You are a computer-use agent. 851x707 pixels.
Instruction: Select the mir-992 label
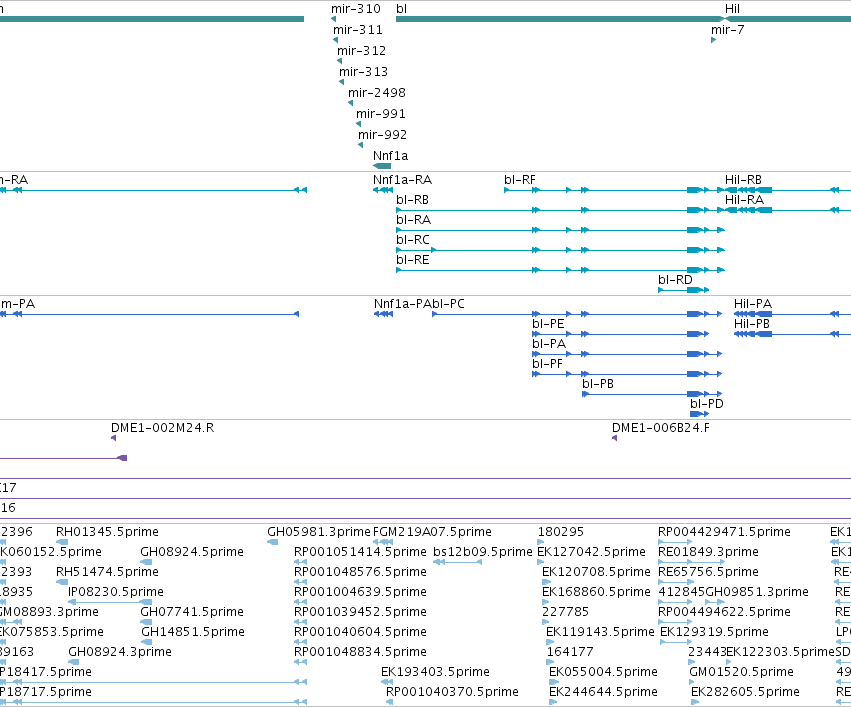click(383, 135)
